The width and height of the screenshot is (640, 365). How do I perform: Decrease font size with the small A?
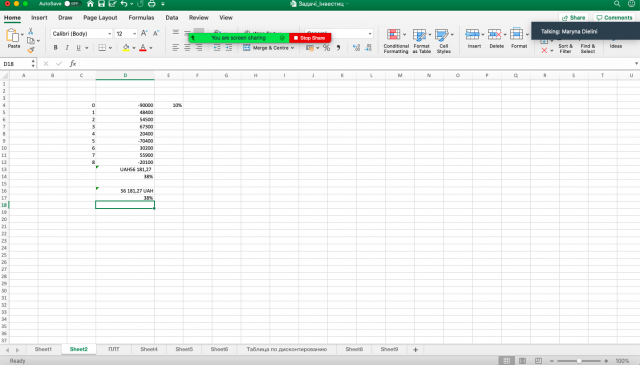156,33
